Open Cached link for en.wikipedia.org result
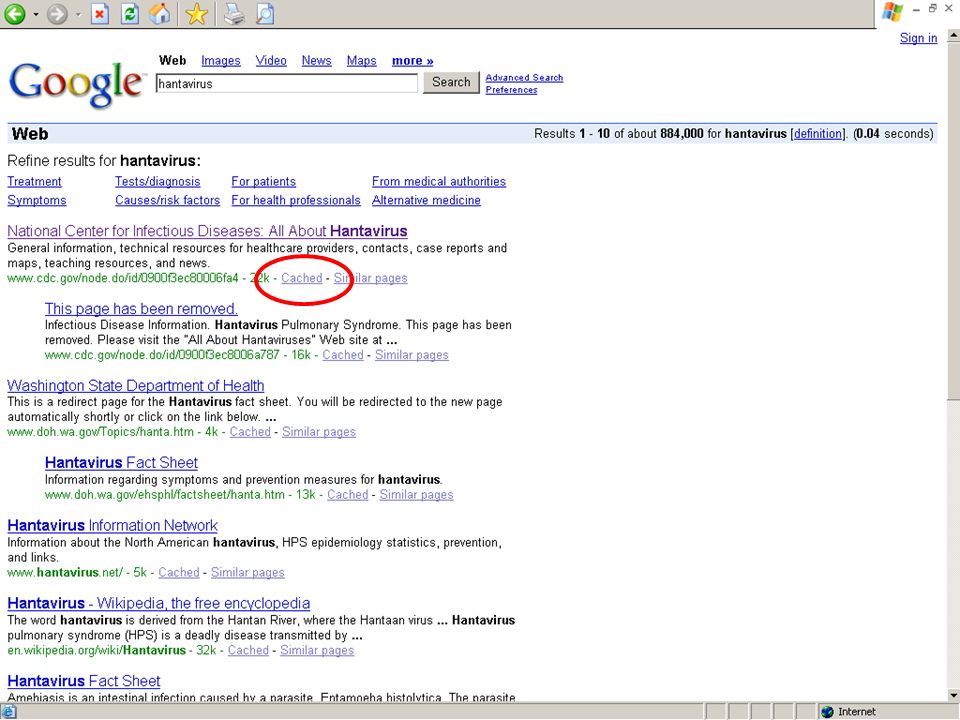 pos(248,650)
